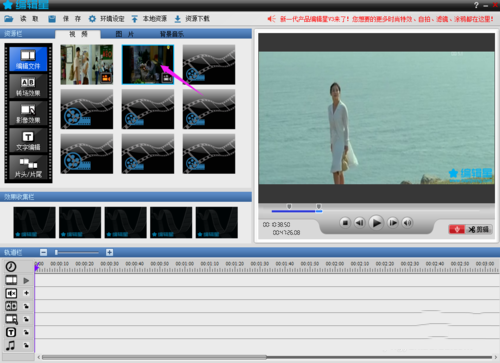Select the second video thumbnail clip

pyautogui.click(x=148, y=65)
